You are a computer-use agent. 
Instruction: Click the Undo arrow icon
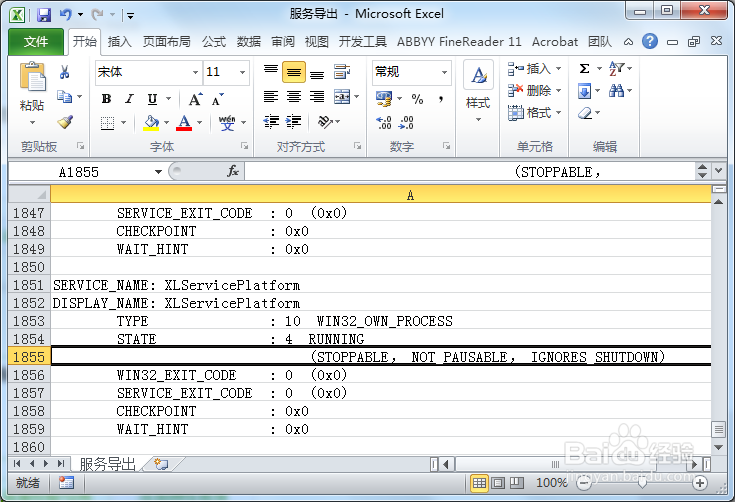[x=65, y=15]
